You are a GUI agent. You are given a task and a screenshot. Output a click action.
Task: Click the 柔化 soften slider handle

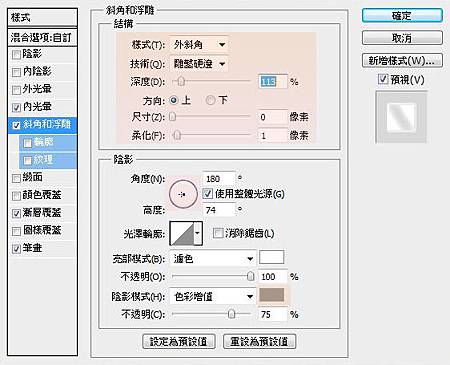177,135
